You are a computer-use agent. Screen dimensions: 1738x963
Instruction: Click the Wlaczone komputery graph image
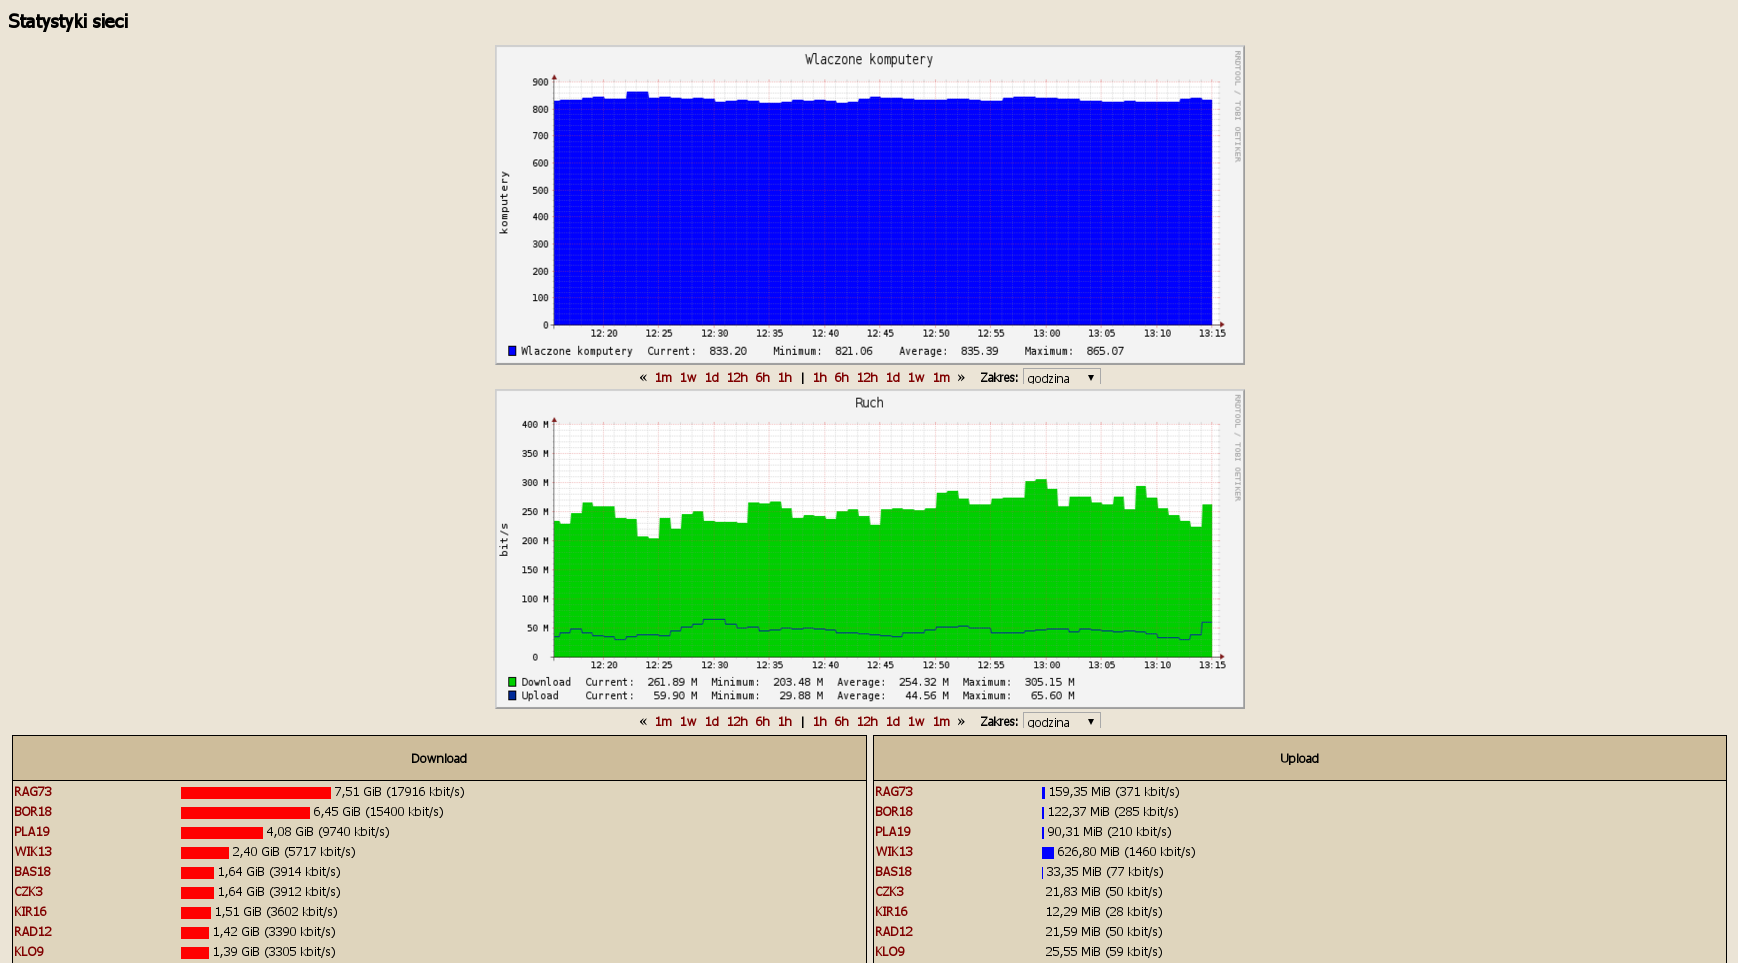[870, 205]
